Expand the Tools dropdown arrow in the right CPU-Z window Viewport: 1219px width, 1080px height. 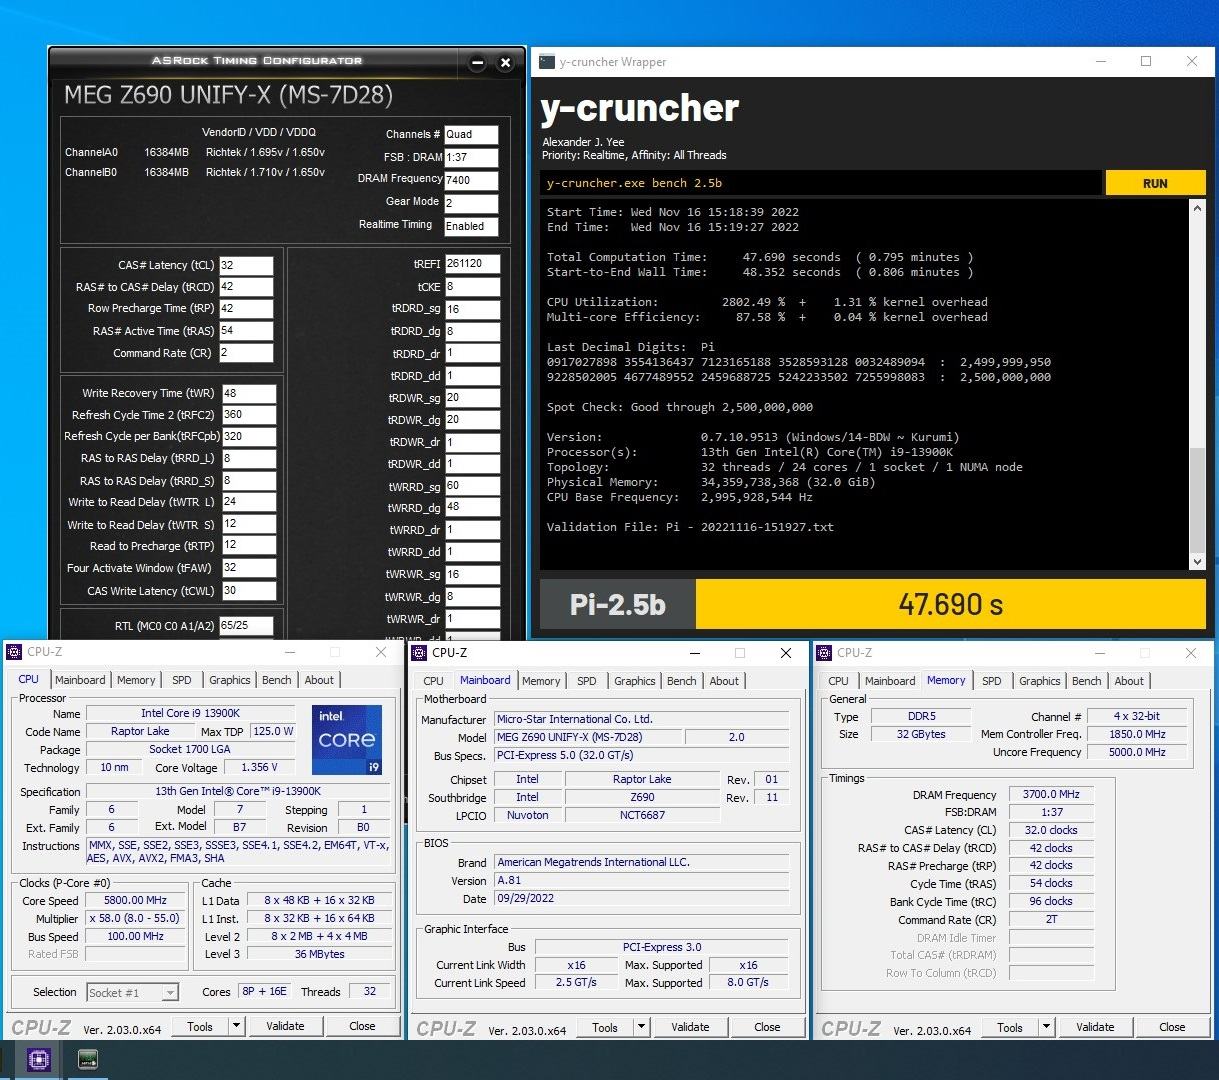[x=1046, y=1027]
